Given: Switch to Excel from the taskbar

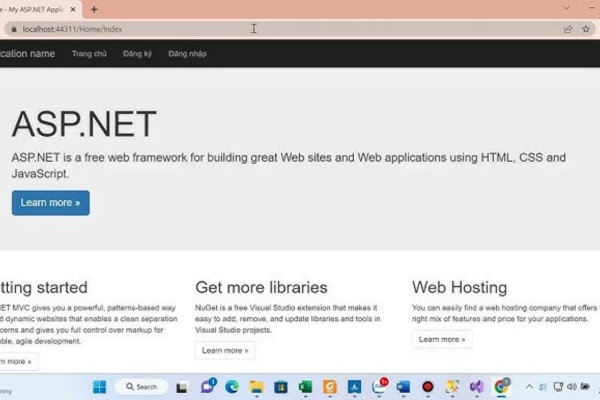Looking at the screenshot, I should (305, 387).
